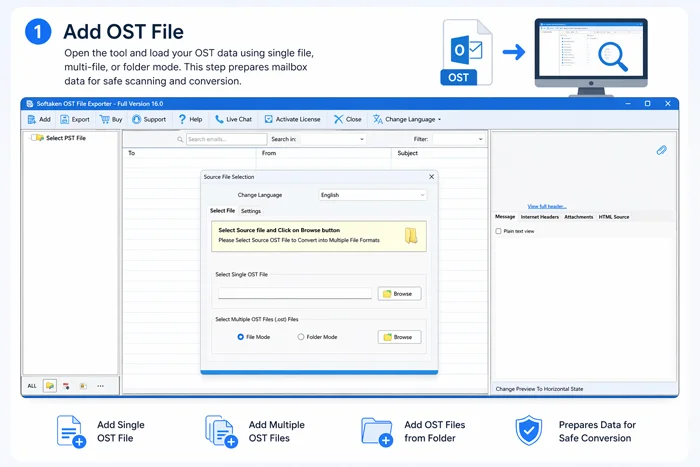This screenshot has width=700, height=467.
Task: Click the Add toolbar button
Action: click(x=39, y=119)
